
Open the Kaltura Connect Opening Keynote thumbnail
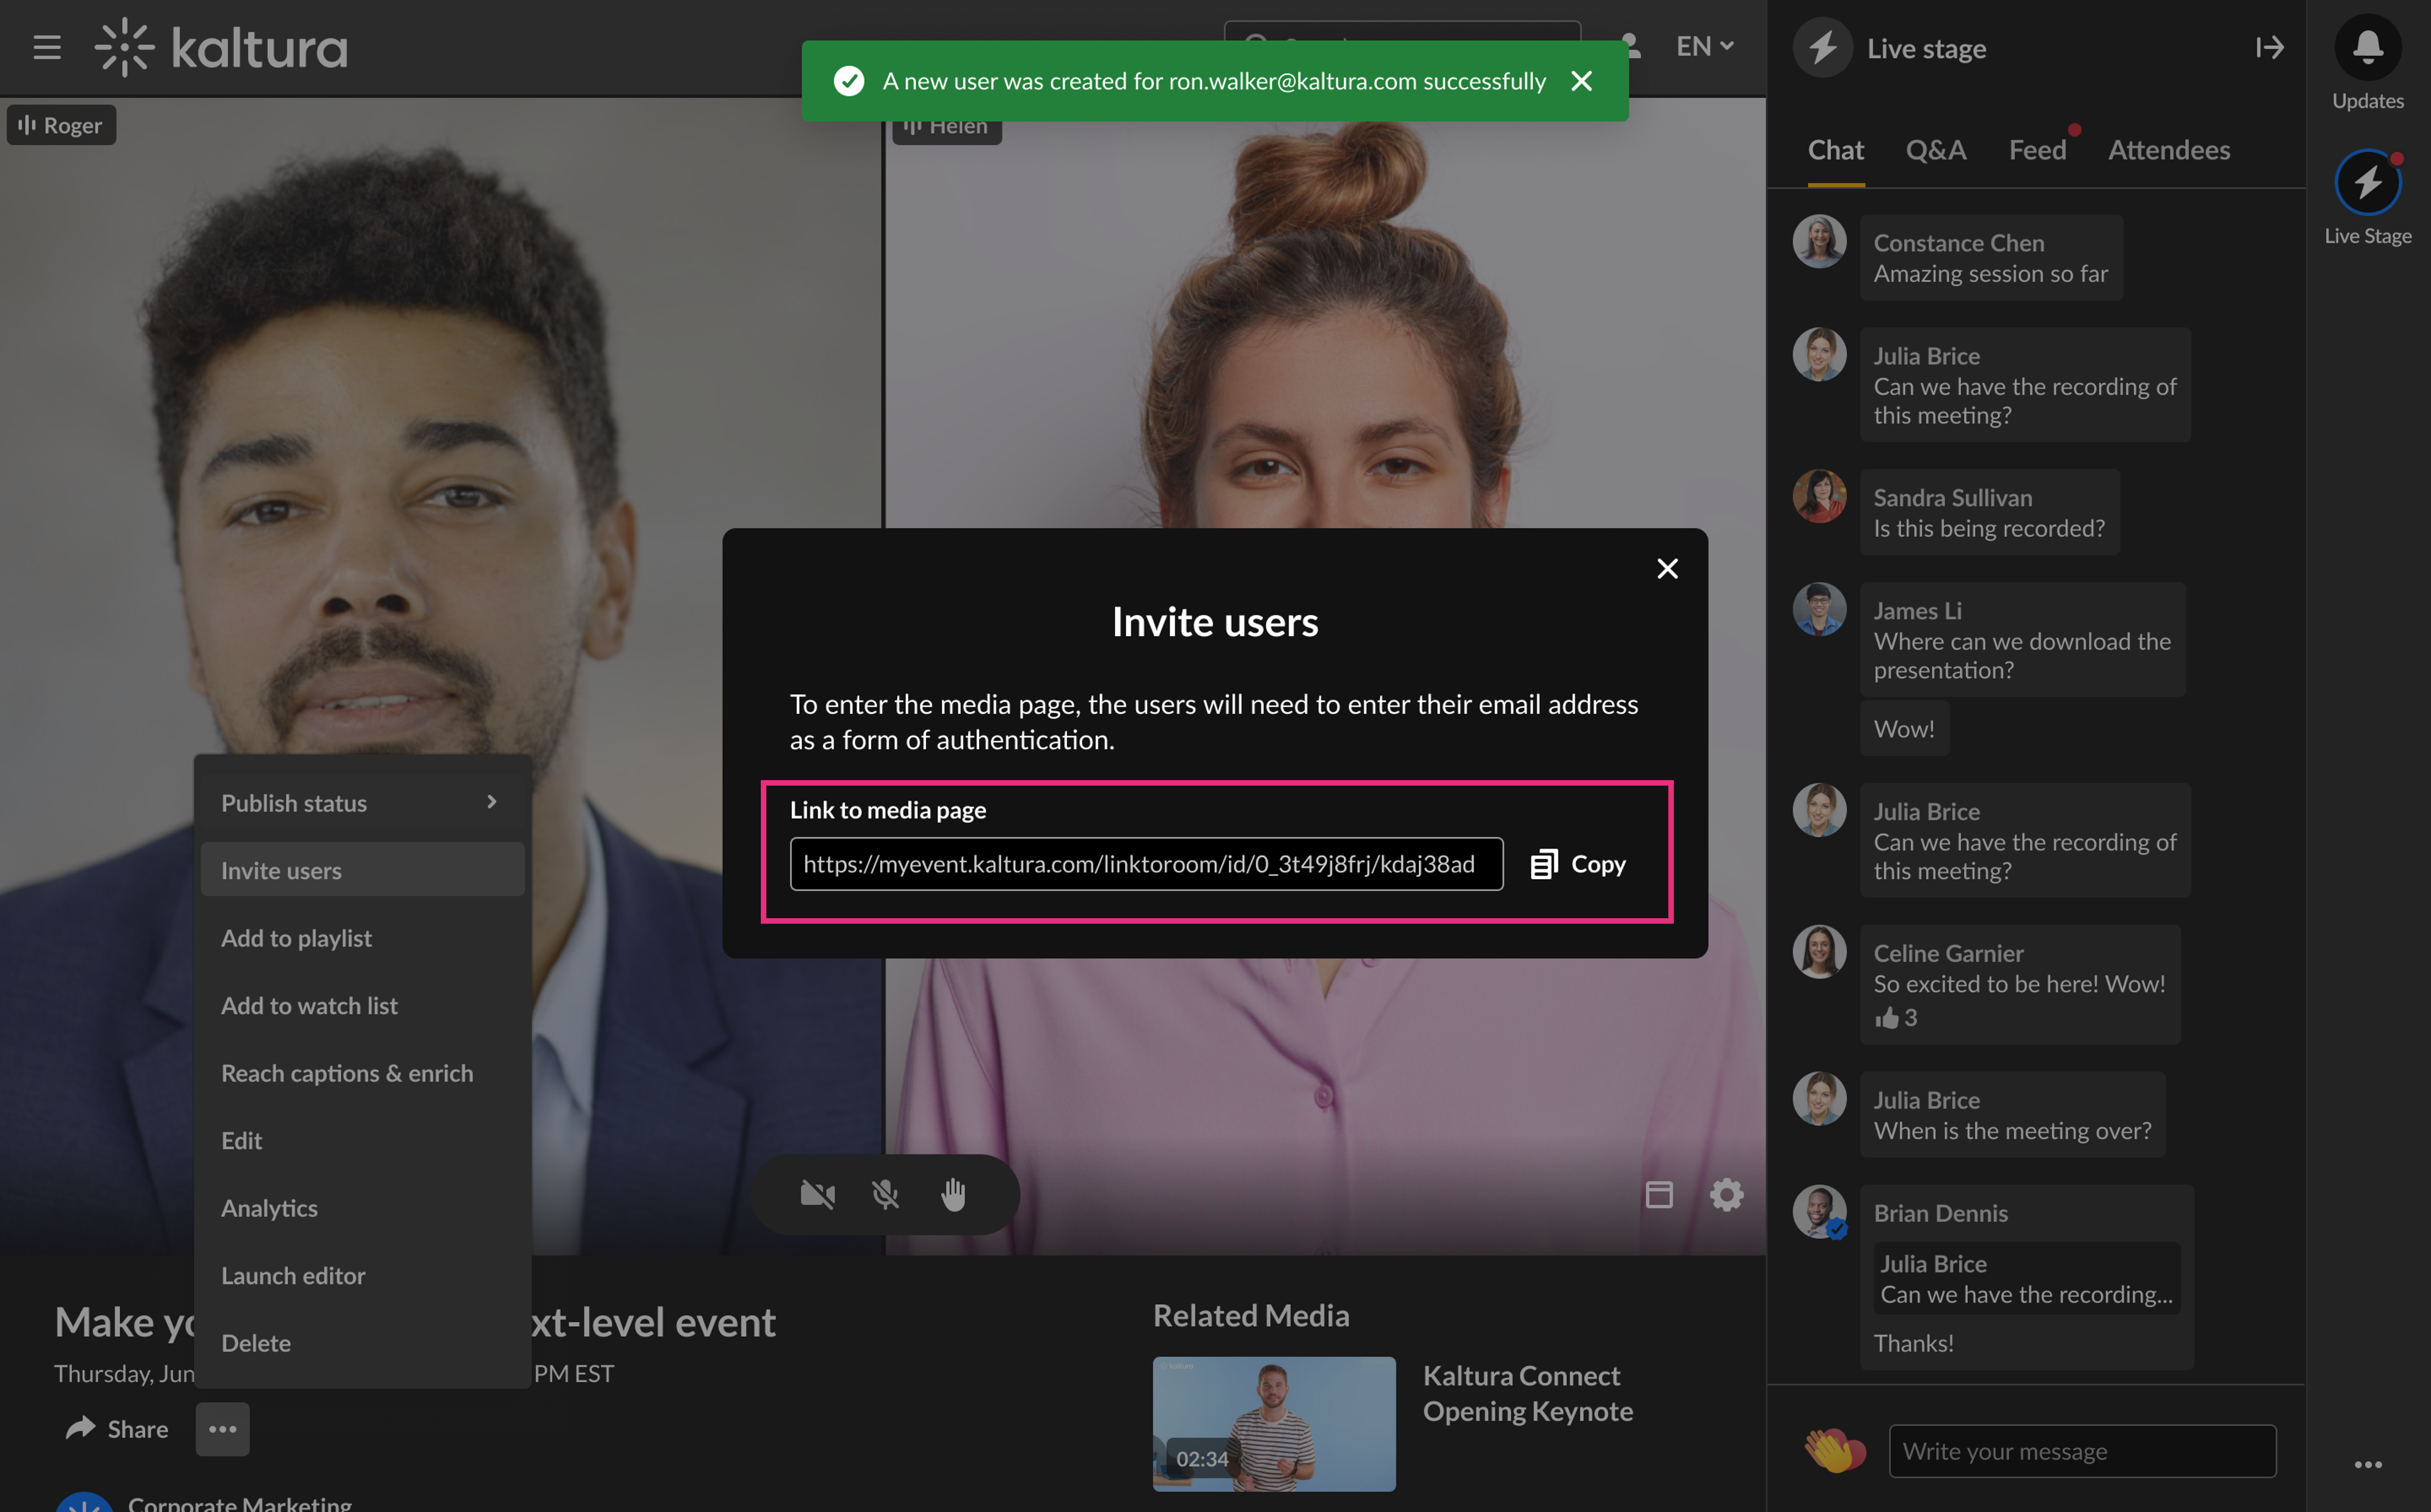point(1273,1423)
